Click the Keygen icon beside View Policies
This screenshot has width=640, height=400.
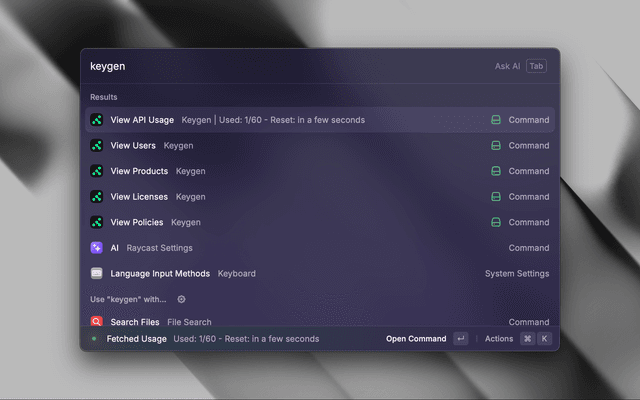(x=97, y=222)
